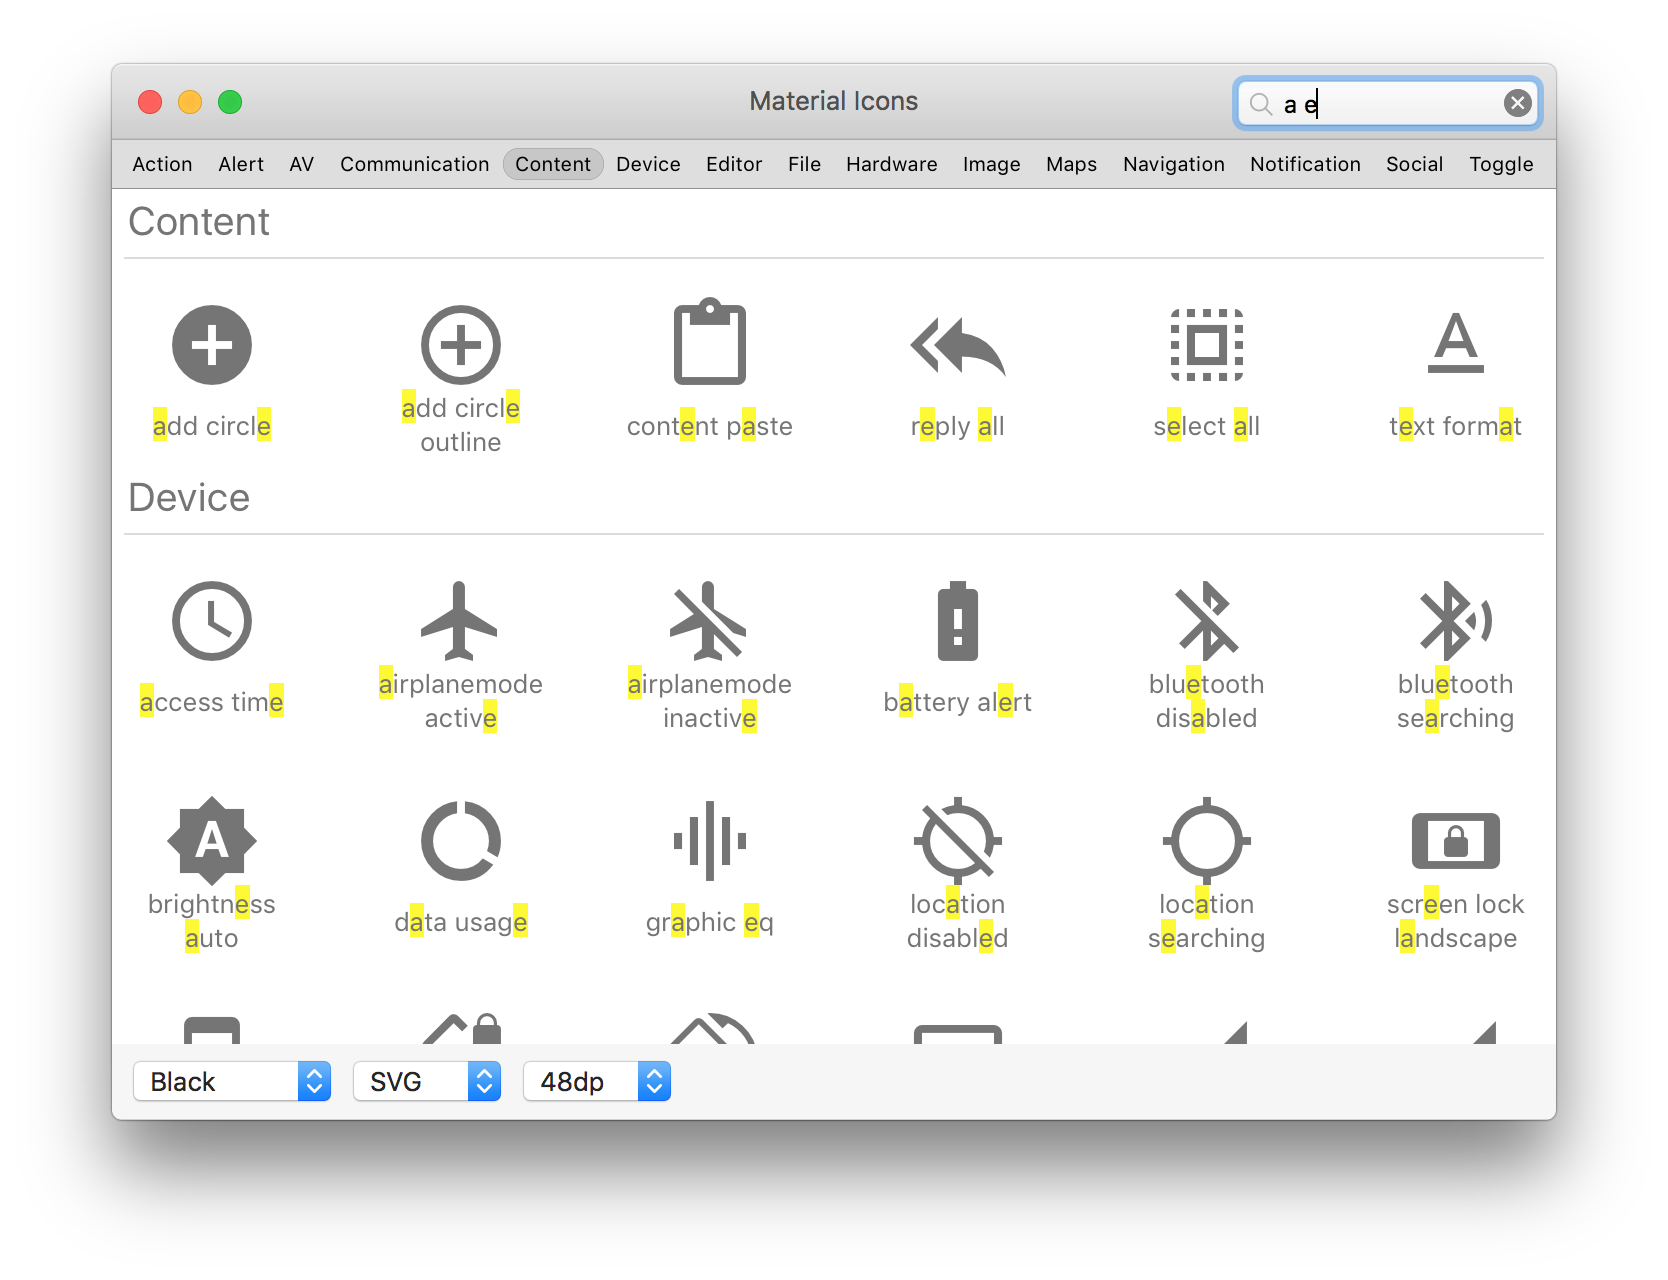Switch to the AV category tab
The width and height of the screenshot is (1668, 1280).
pos(302,164)
